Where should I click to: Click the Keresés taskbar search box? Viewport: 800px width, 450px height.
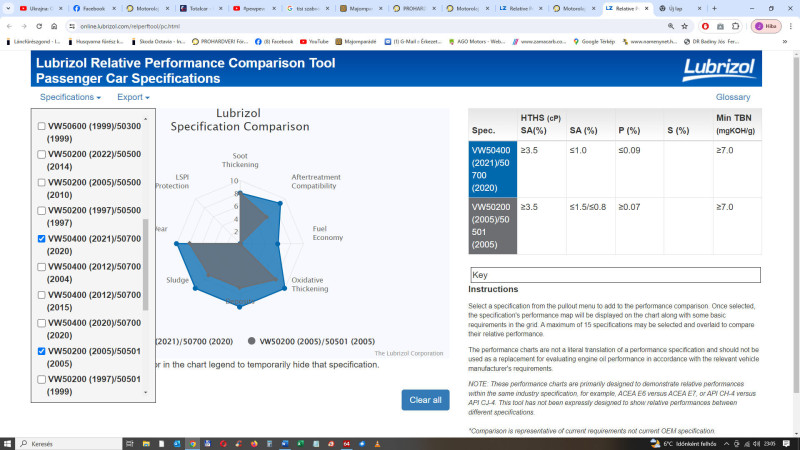70,444
